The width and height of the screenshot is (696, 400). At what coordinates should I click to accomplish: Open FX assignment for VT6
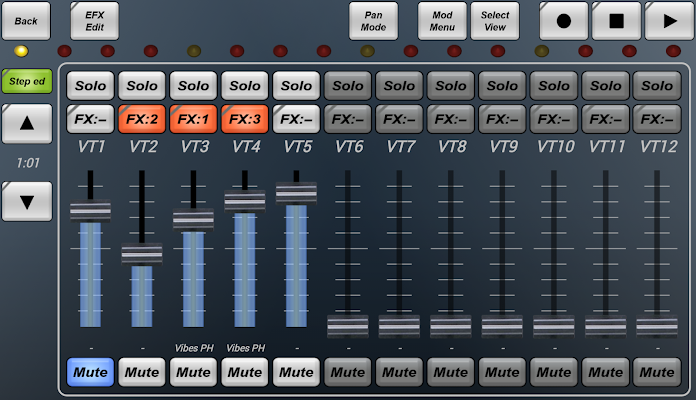coord(348,119)
